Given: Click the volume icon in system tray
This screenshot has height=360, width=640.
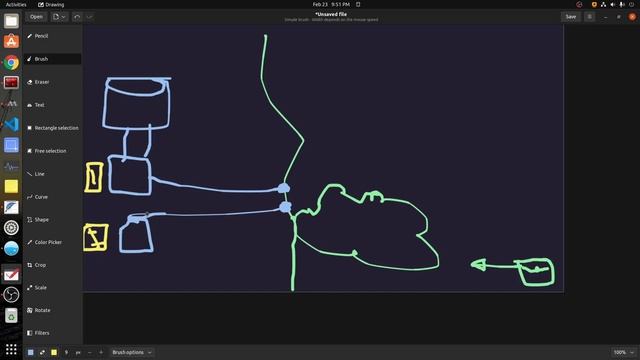Looking at the screenshot, I should coord(613,4).
